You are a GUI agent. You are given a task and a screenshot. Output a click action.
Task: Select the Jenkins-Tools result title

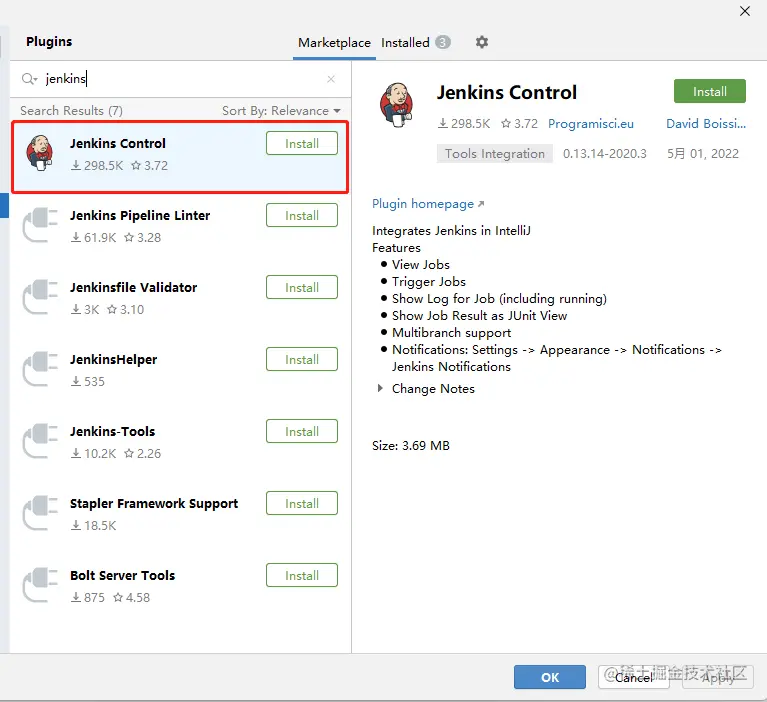tap(113, 431)
